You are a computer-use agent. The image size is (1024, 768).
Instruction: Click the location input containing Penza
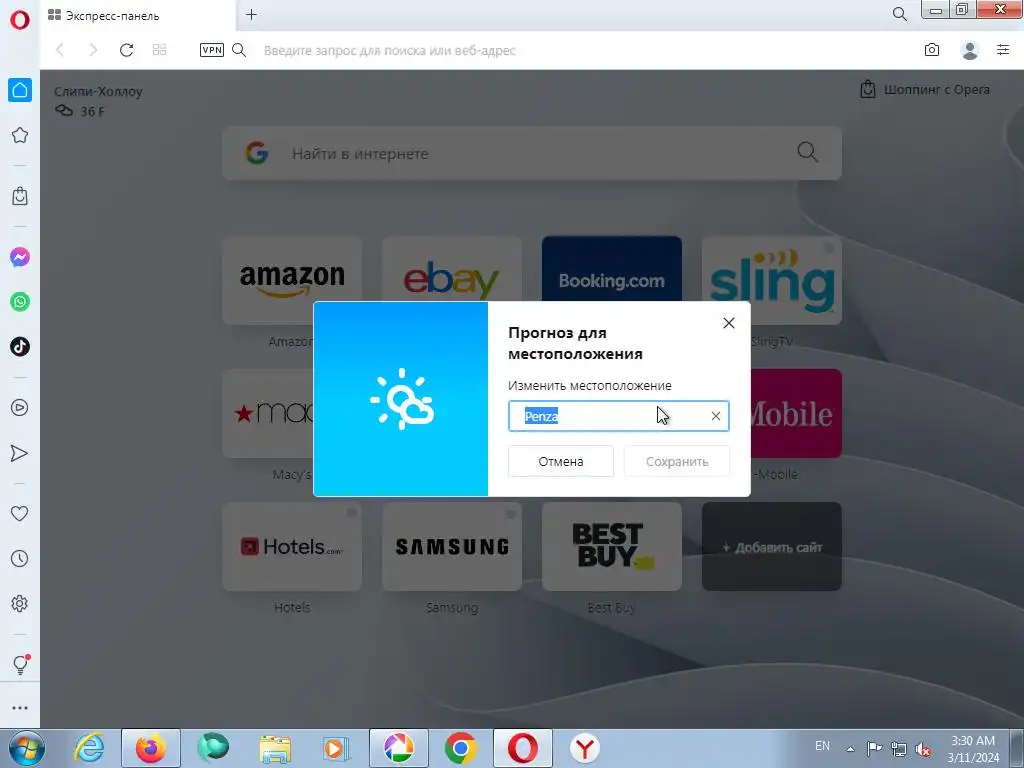point(618,416)
